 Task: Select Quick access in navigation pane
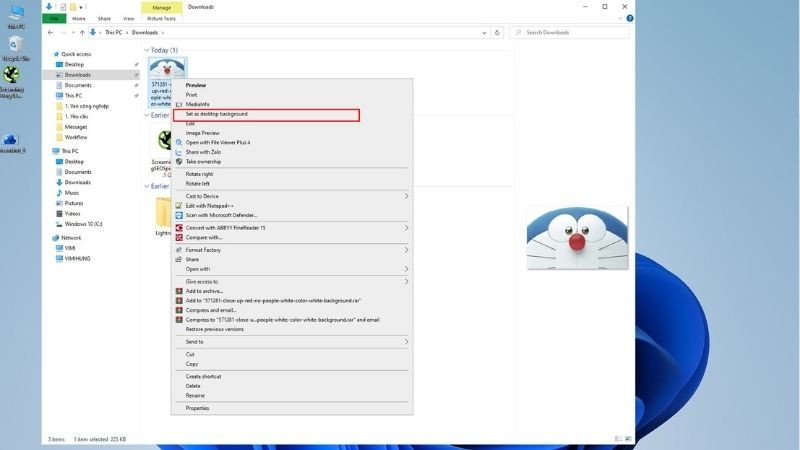coord(76,54)
